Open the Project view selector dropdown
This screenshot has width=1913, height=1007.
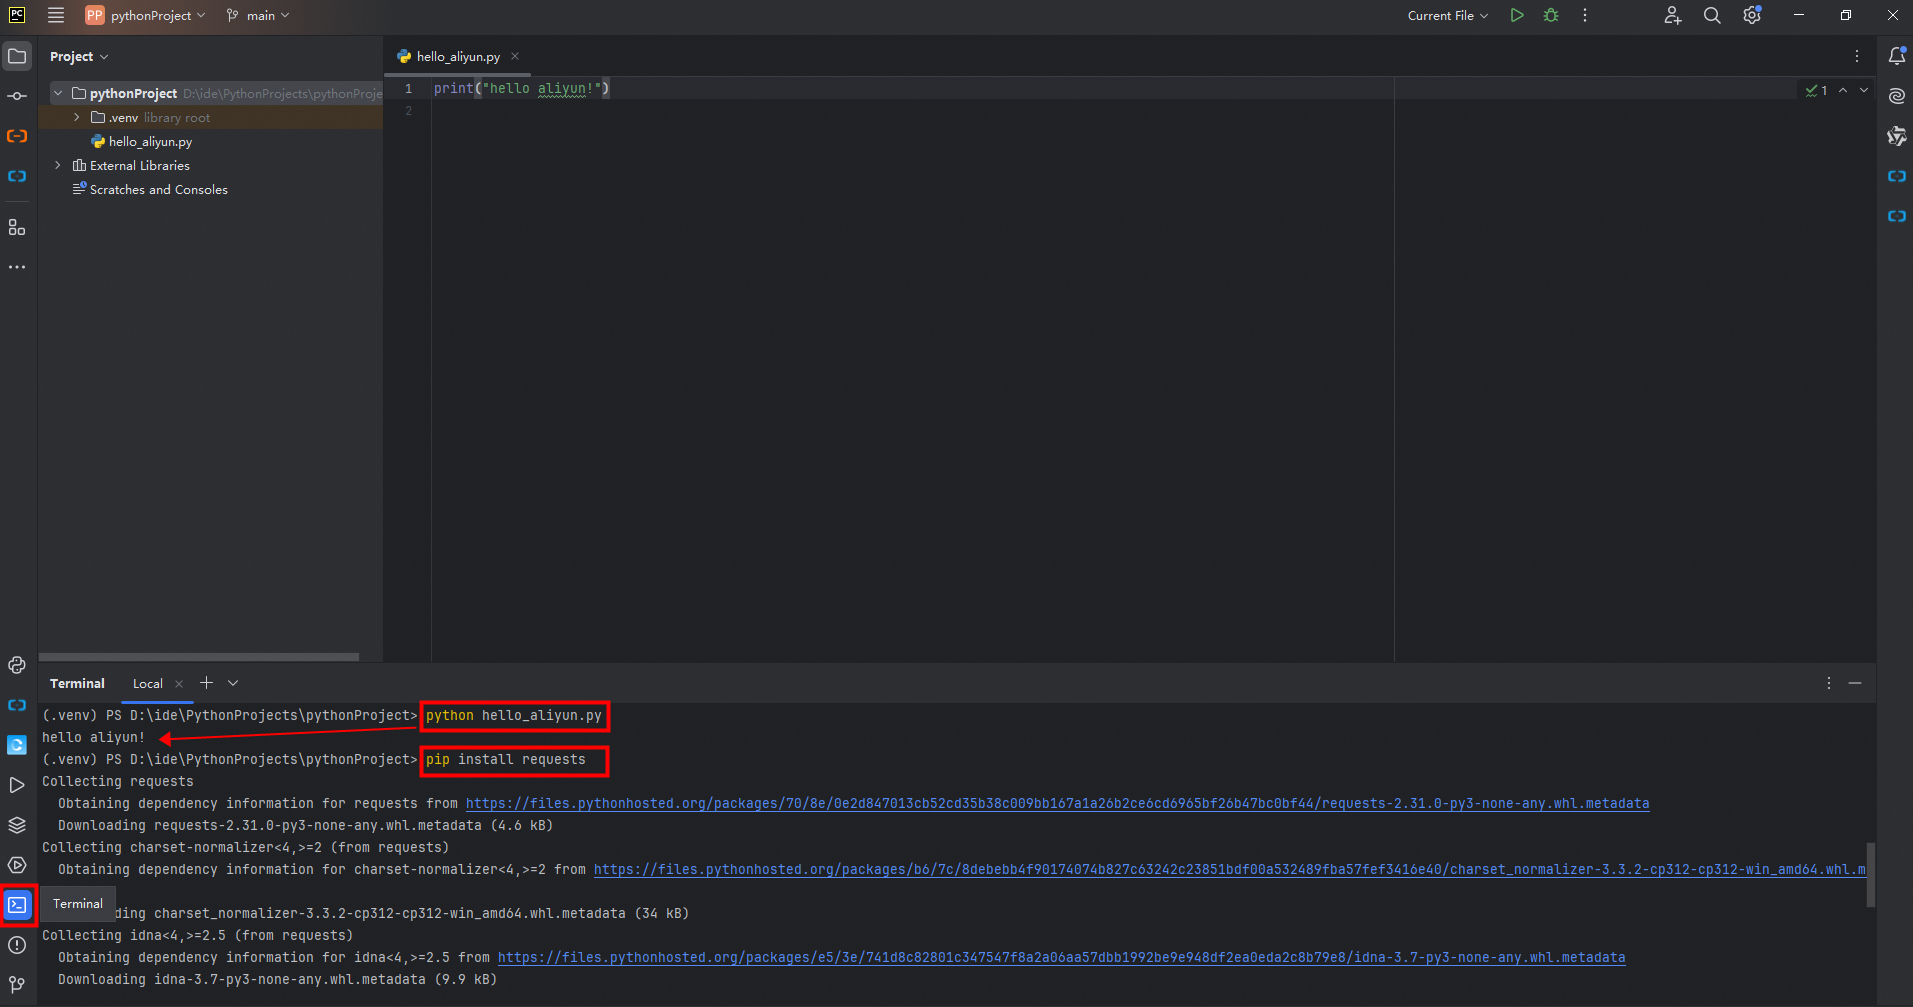coord(79,56)
